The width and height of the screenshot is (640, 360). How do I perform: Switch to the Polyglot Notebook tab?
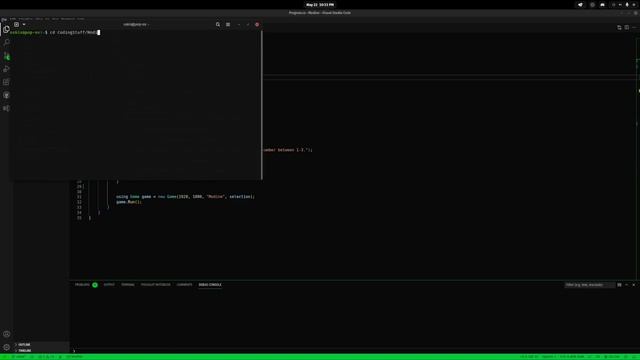(x=156, y=284)
